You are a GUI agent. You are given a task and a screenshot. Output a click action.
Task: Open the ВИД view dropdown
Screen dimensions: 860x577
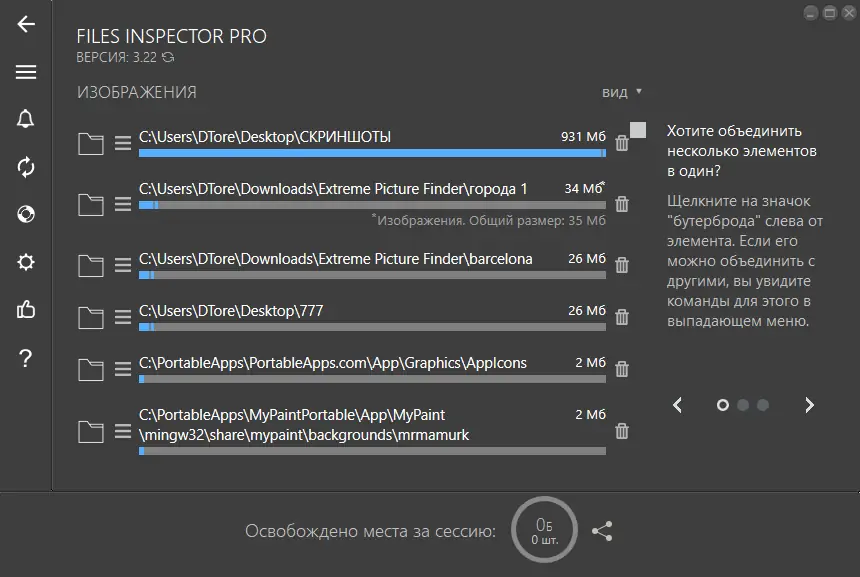click(621, 92)
